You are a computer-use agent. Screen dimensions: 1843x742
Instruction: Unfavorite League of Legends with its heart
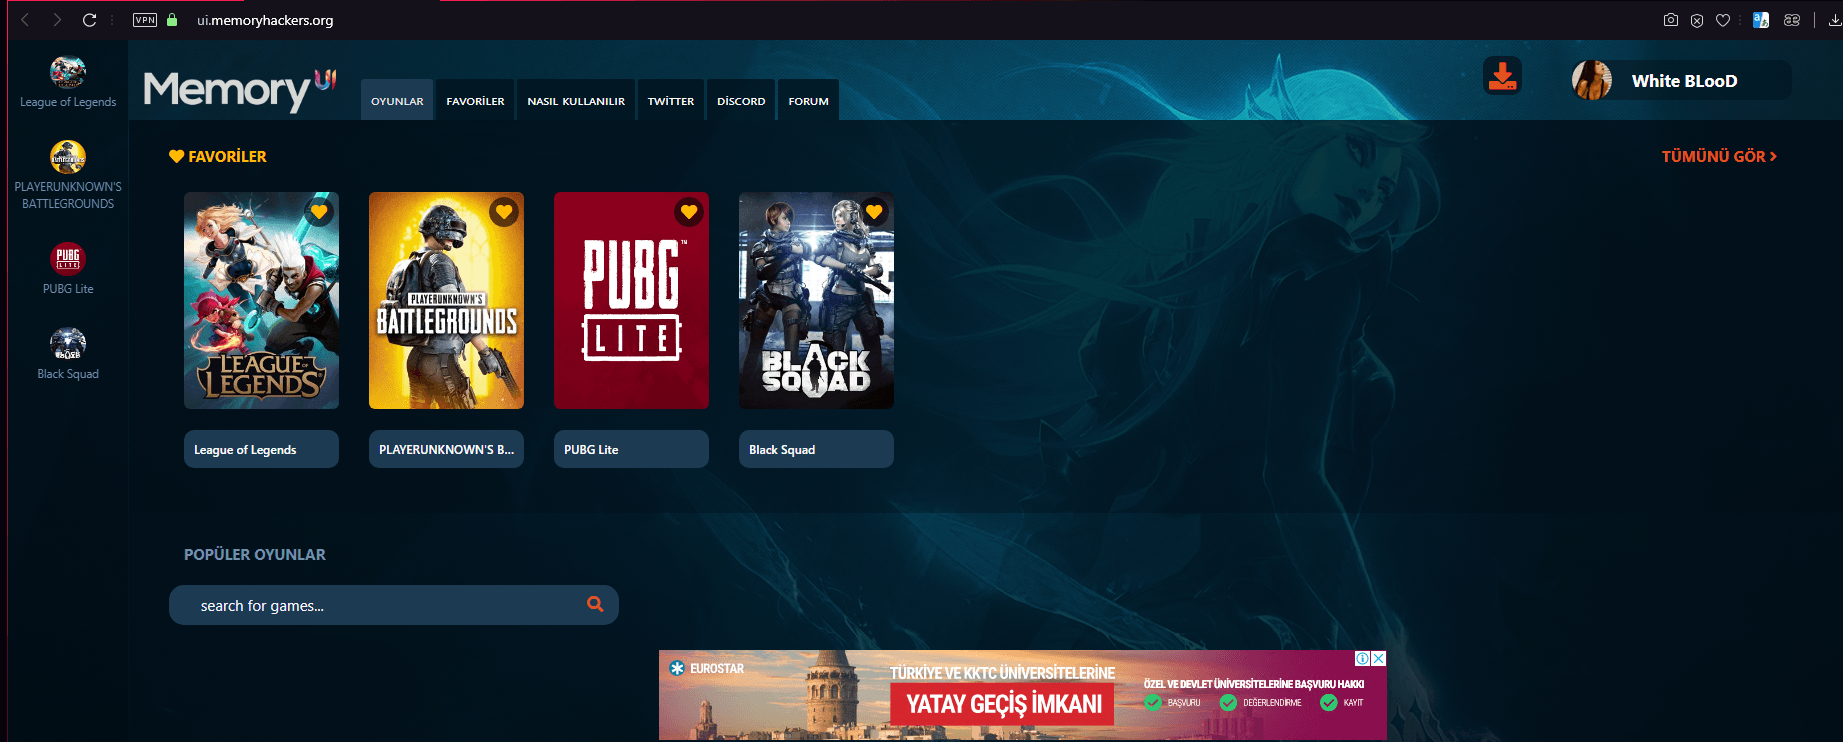click(319, 212)
